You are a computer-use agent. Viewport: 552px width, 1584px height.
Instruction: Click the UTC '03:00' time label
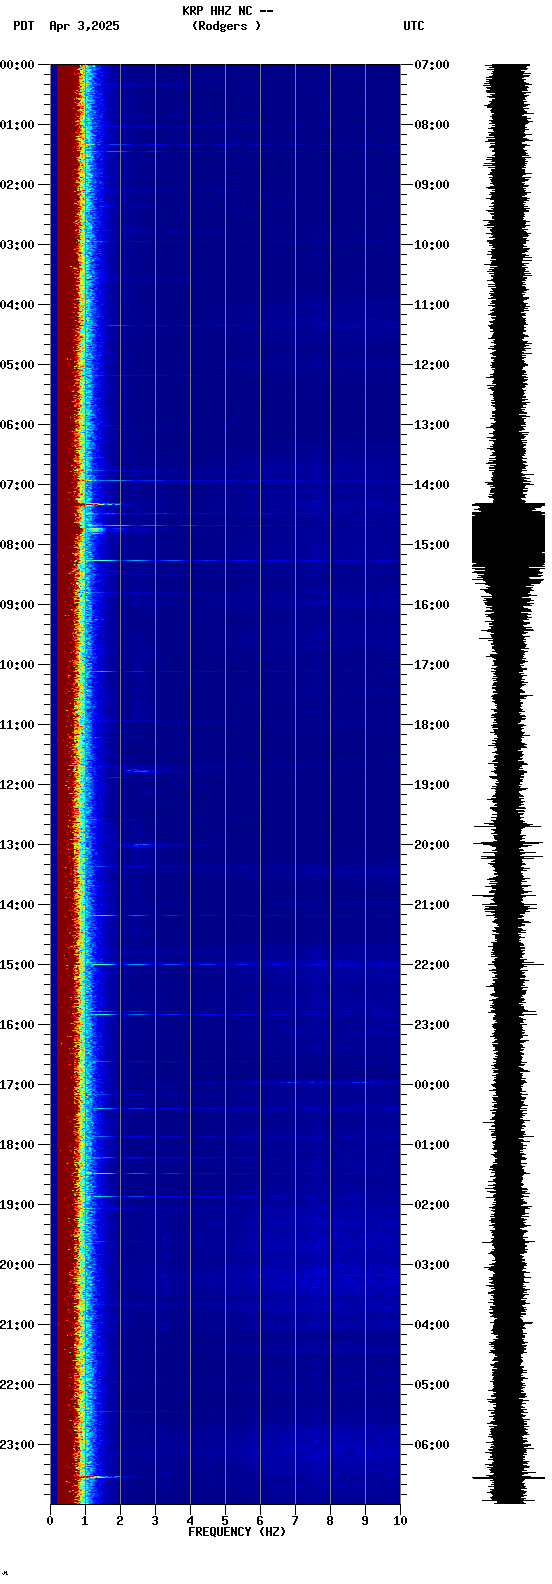point(432,1265)
